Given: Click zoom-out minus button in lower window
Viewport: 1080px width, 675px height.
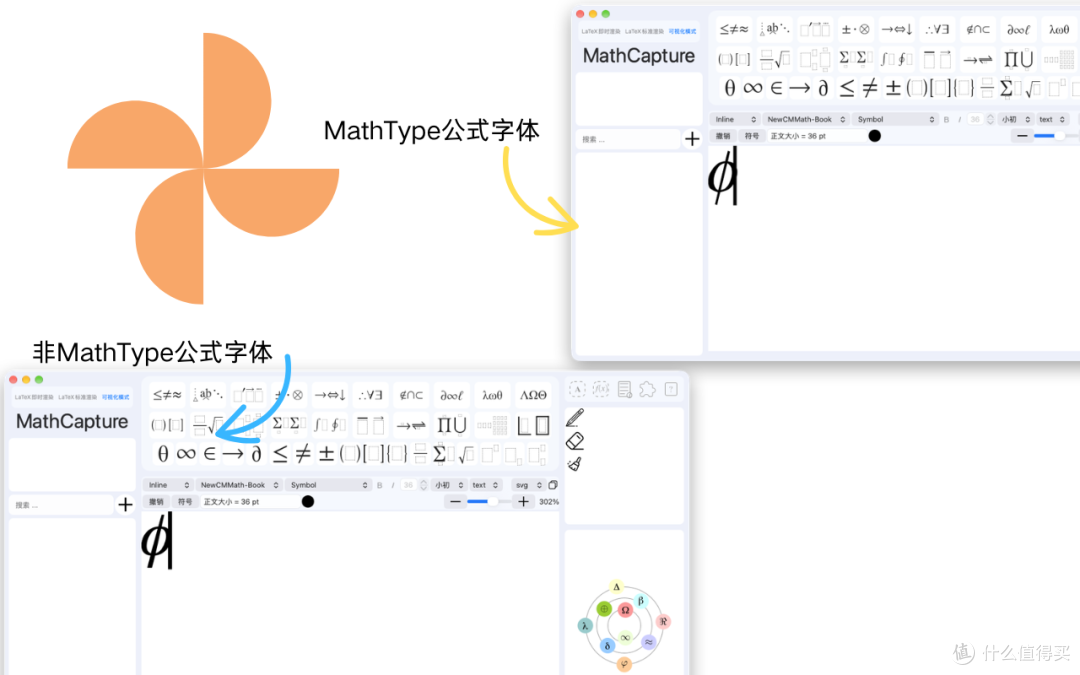Looking at the screenshot, I should [455, 501].
